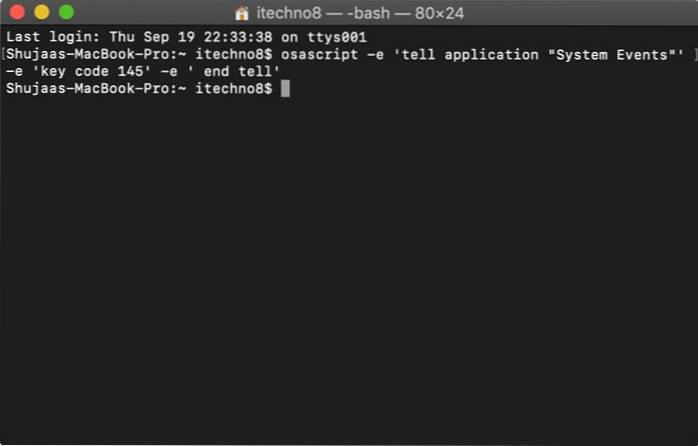
Task: Close the Terminal window with red button
Action: (17, 12)
